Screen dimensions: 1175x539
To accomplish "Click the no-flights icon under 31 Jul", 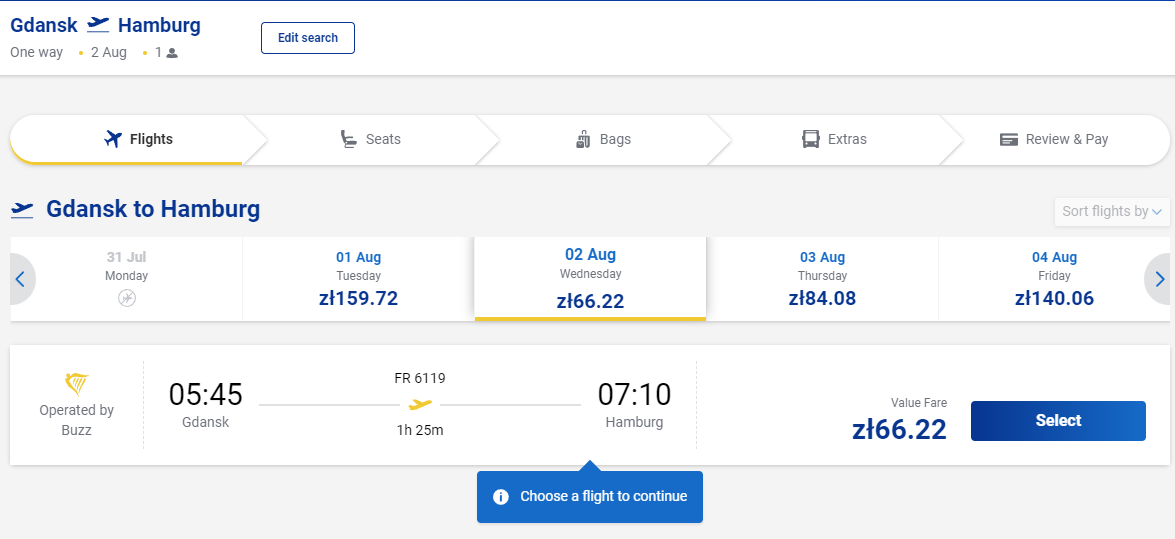I will [127, 298].
